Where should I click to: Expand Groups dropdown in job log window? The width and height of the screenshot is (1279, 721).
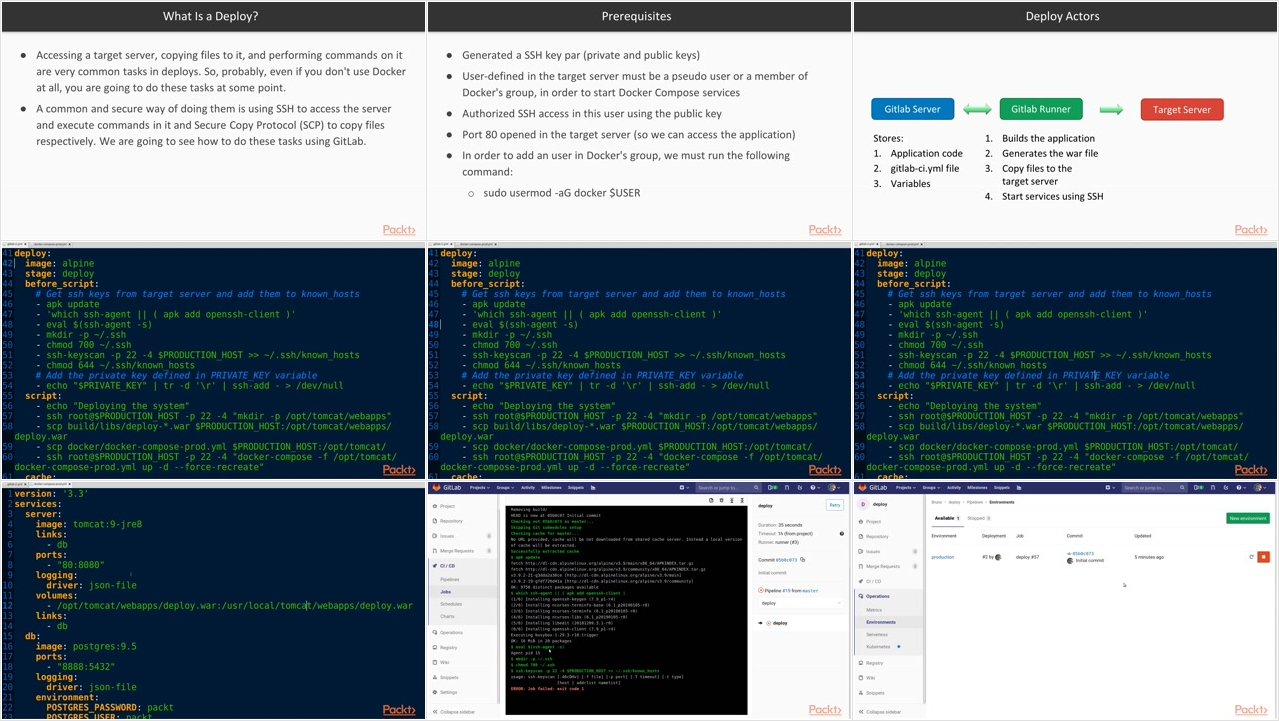click(x=505, y=487)
